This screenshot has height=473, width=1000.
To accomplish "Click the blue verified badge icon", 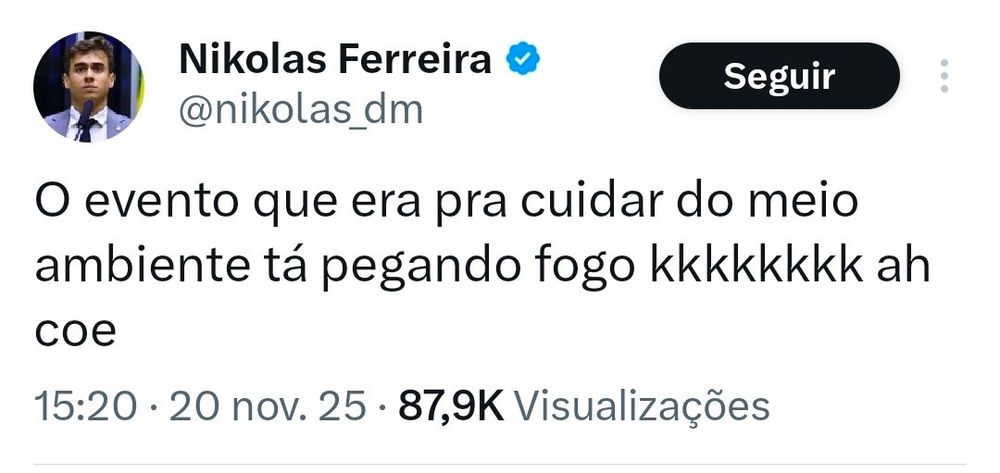I will pos(523,59).
